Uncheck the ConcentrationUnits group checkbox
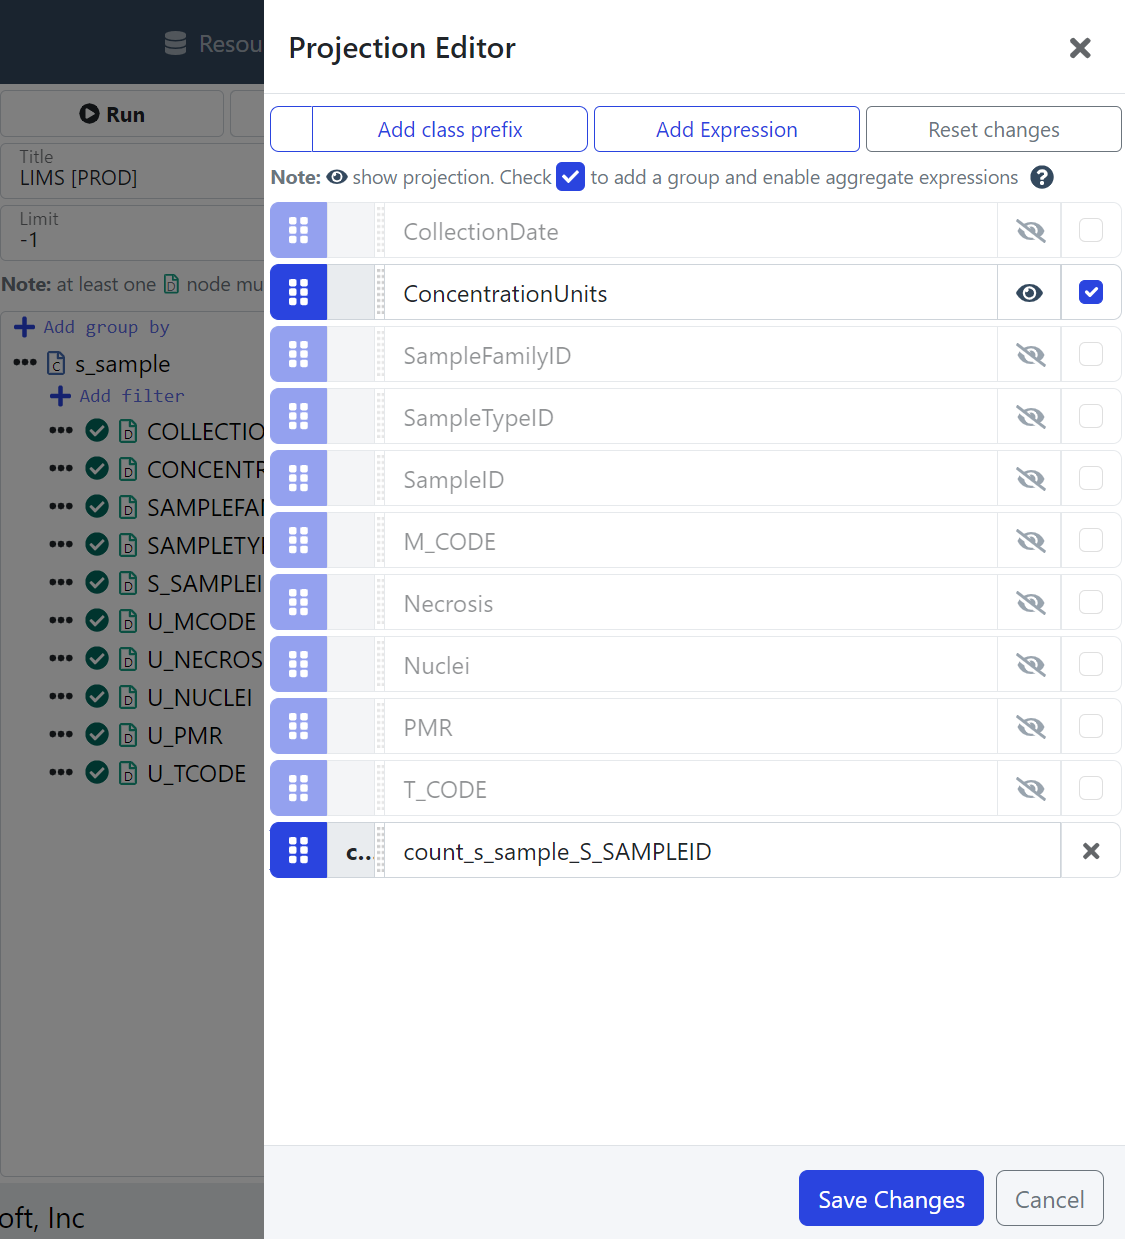Viewport: 1125px width, 1239px height. [x=1090, y=293]
